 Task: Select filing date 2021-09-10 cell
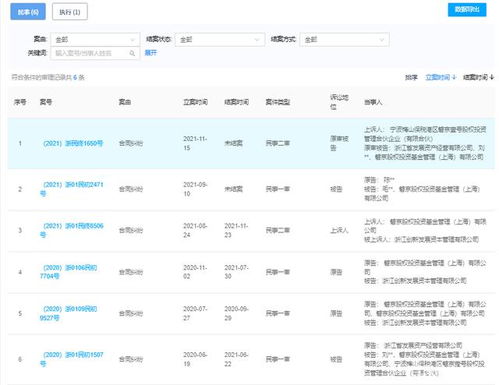[195, 189]
